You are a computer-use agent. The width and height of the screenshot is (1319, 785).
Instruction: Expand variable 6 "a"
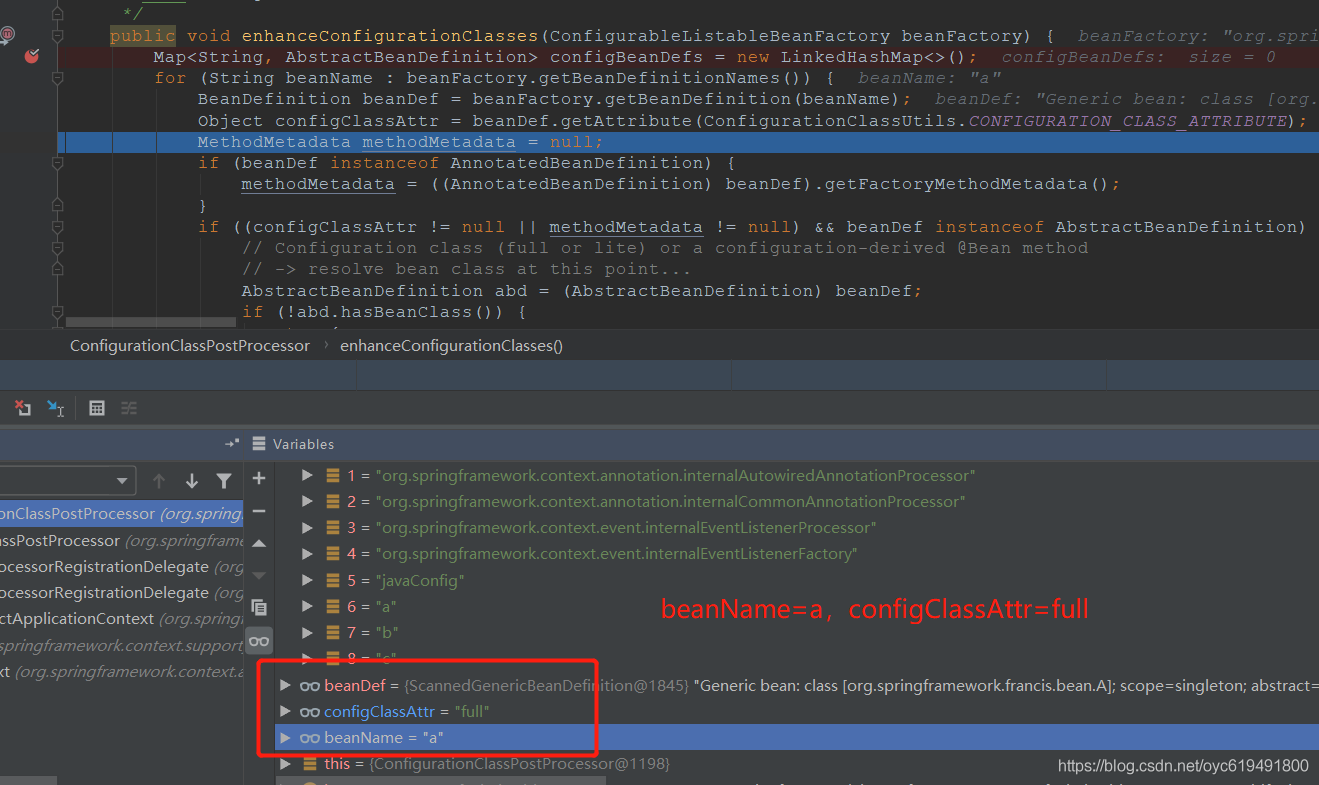(x=307, y=606)
